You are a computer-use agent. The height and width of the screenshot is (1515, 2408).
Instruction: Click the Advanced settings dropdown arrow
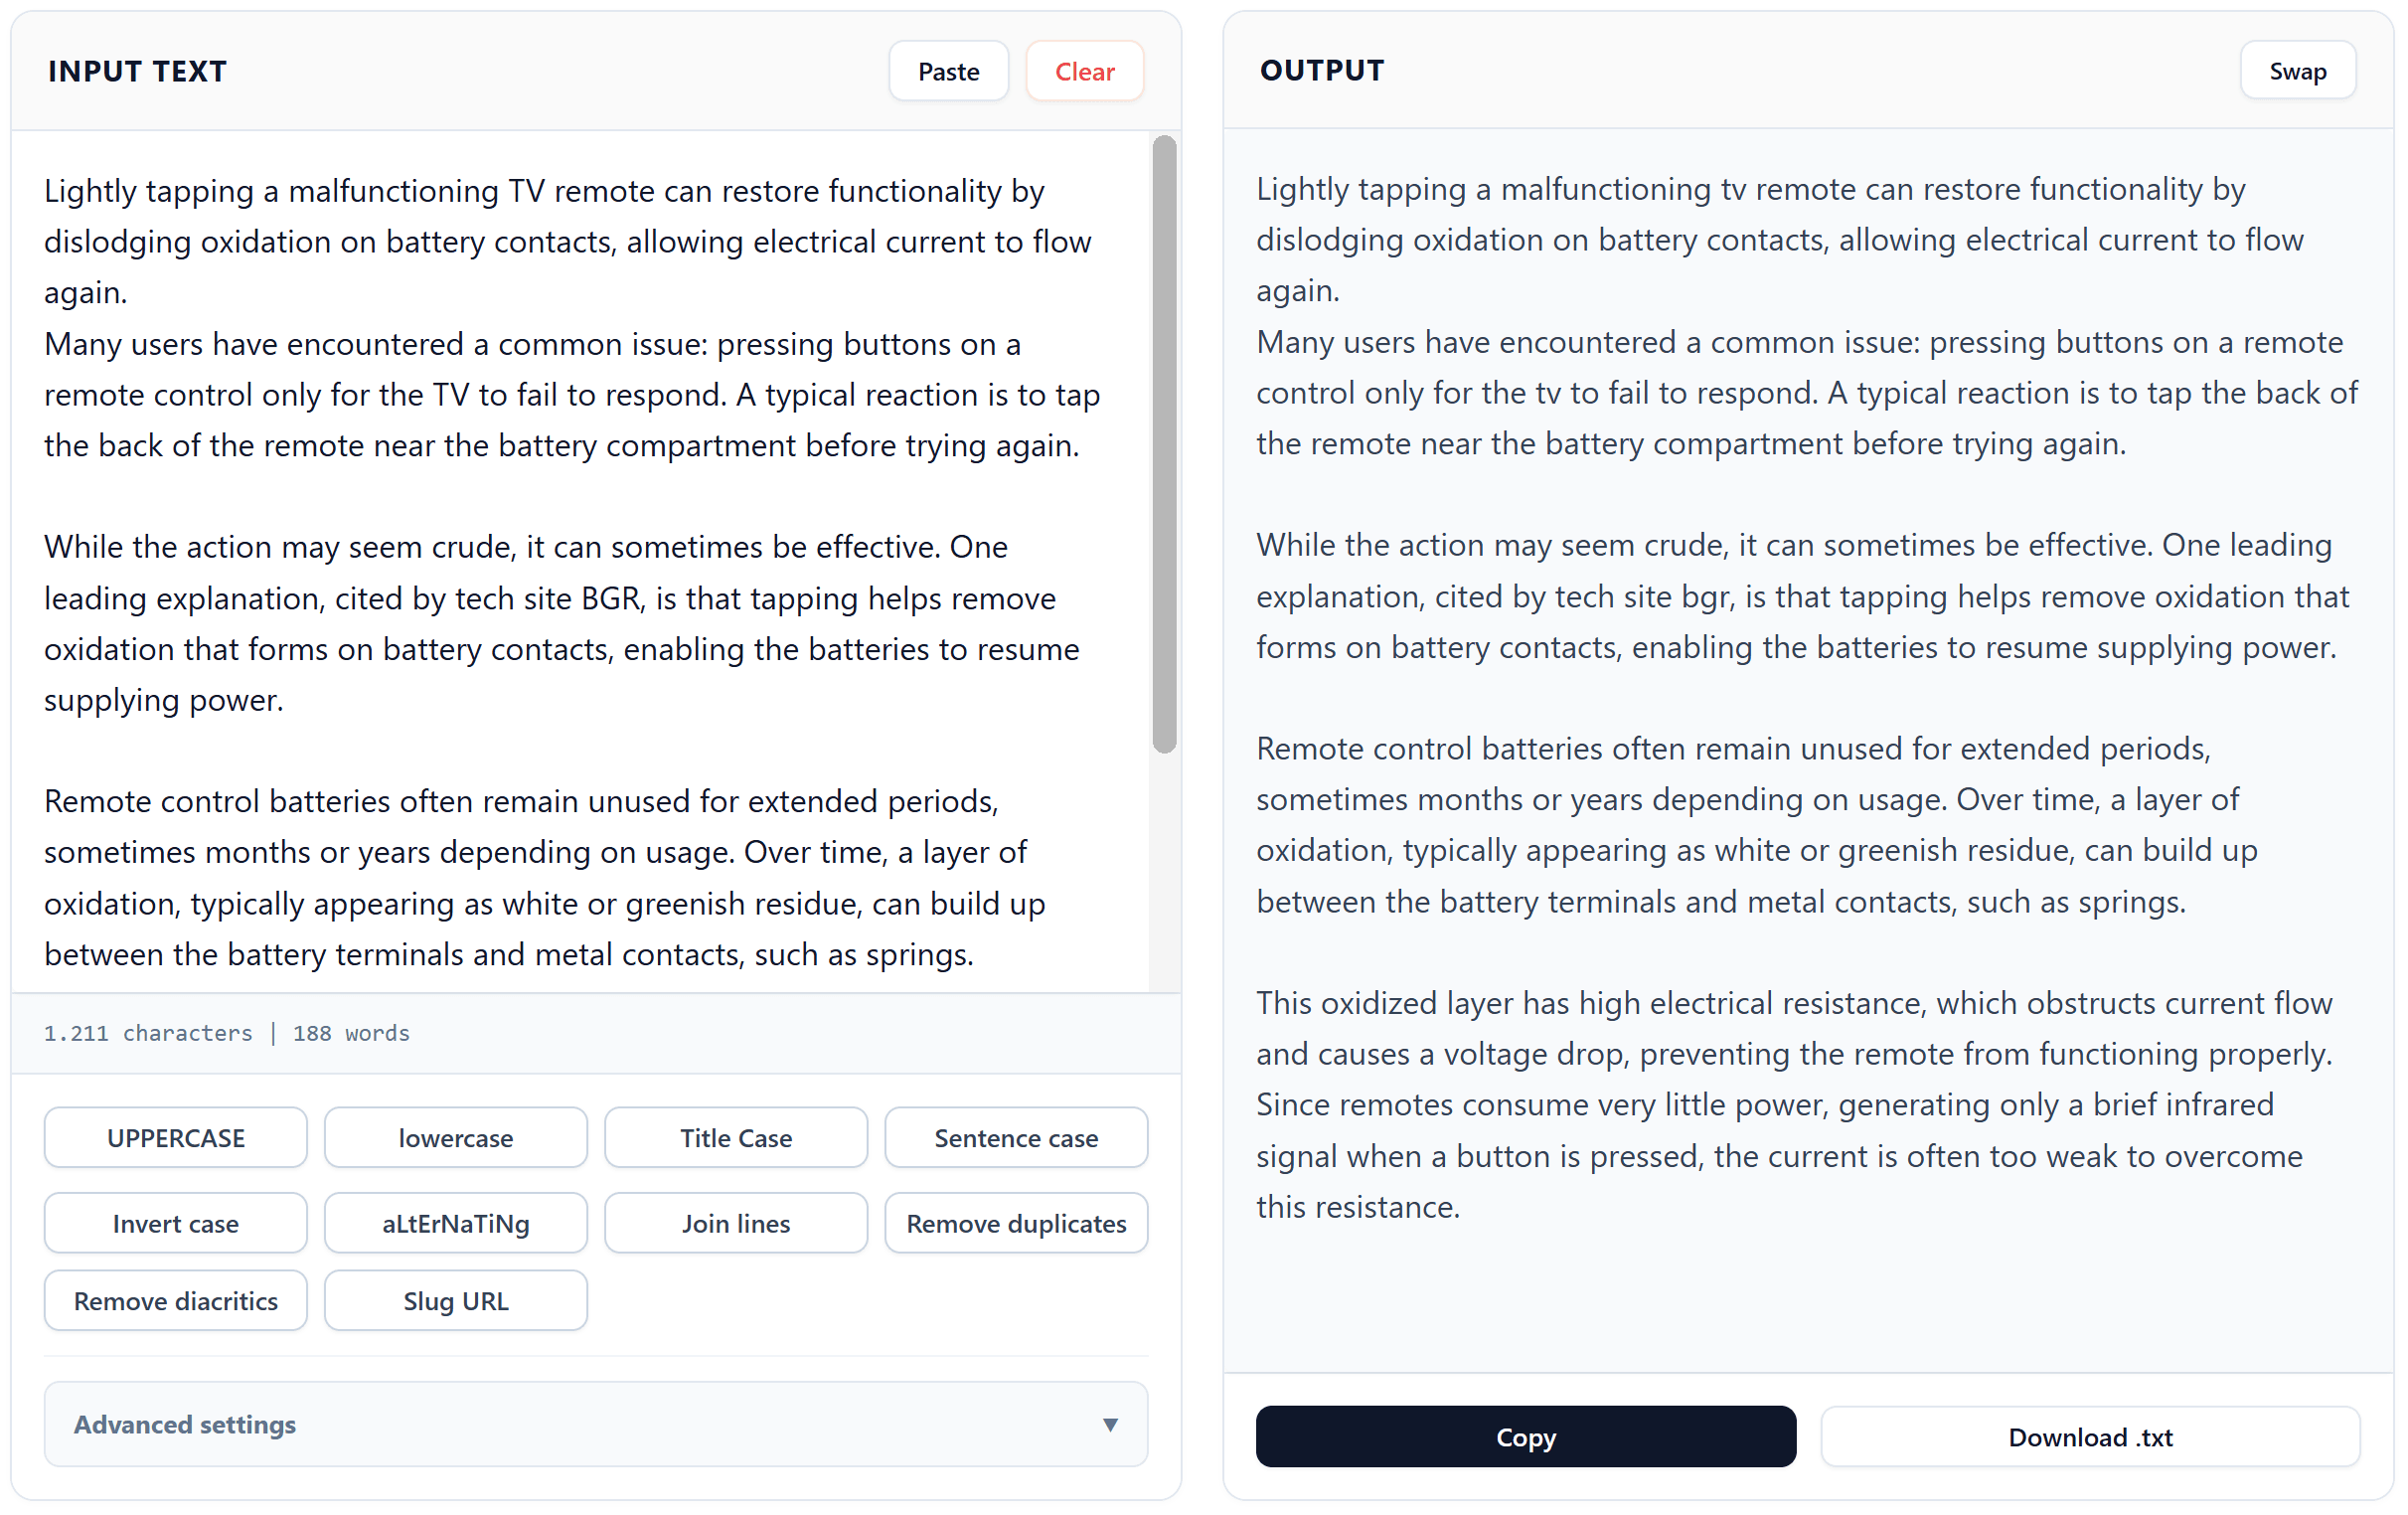pyautogui.click(x=1109, y=1424)
